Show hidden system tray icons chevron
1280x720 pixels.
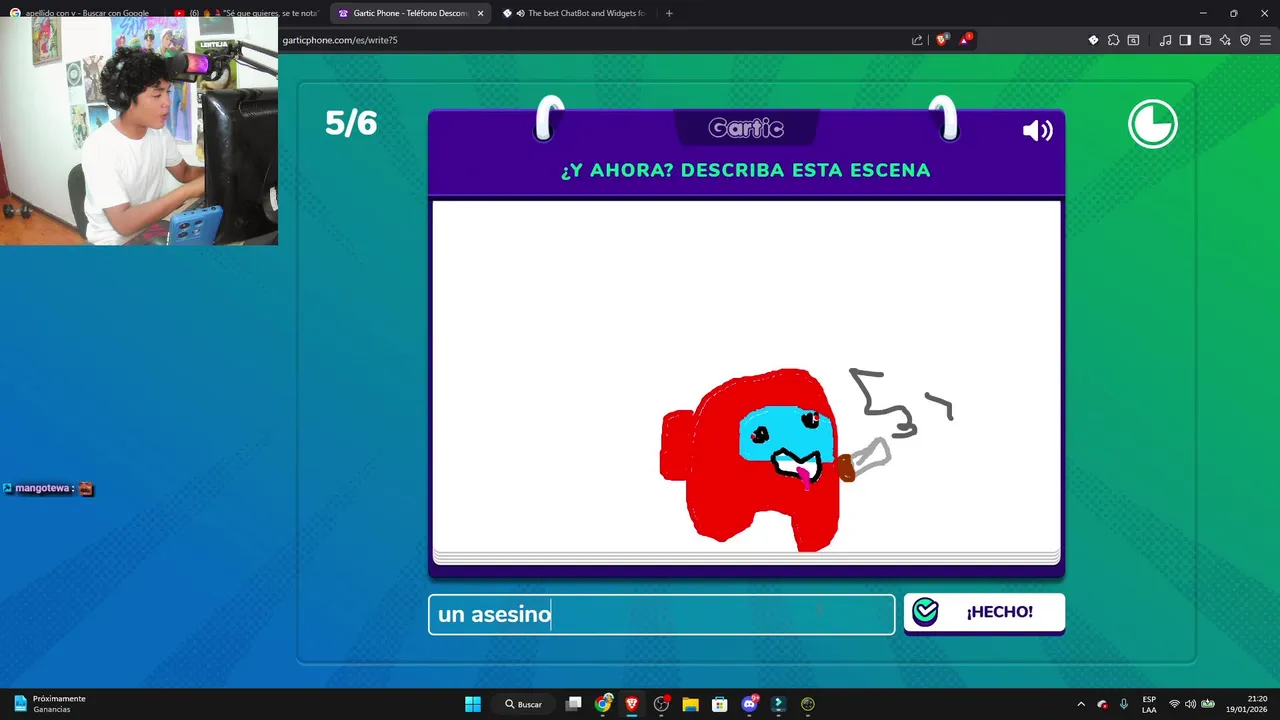1081,704
